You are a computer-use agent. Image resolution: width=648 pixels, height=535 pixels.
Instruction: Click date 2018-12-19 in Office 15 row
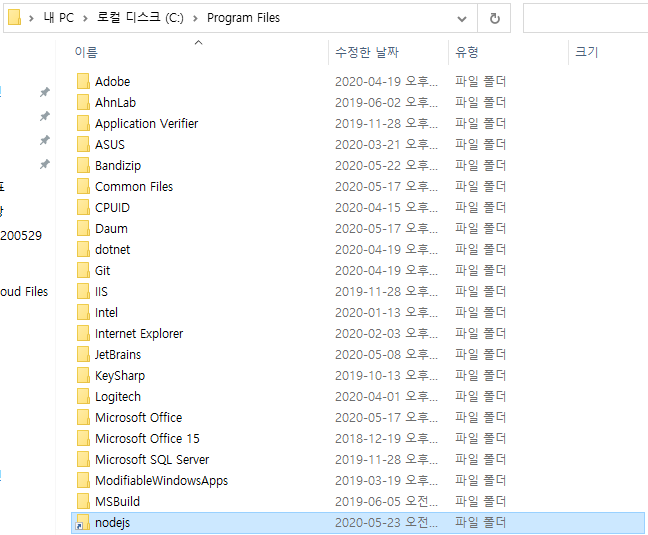(386, 439)
